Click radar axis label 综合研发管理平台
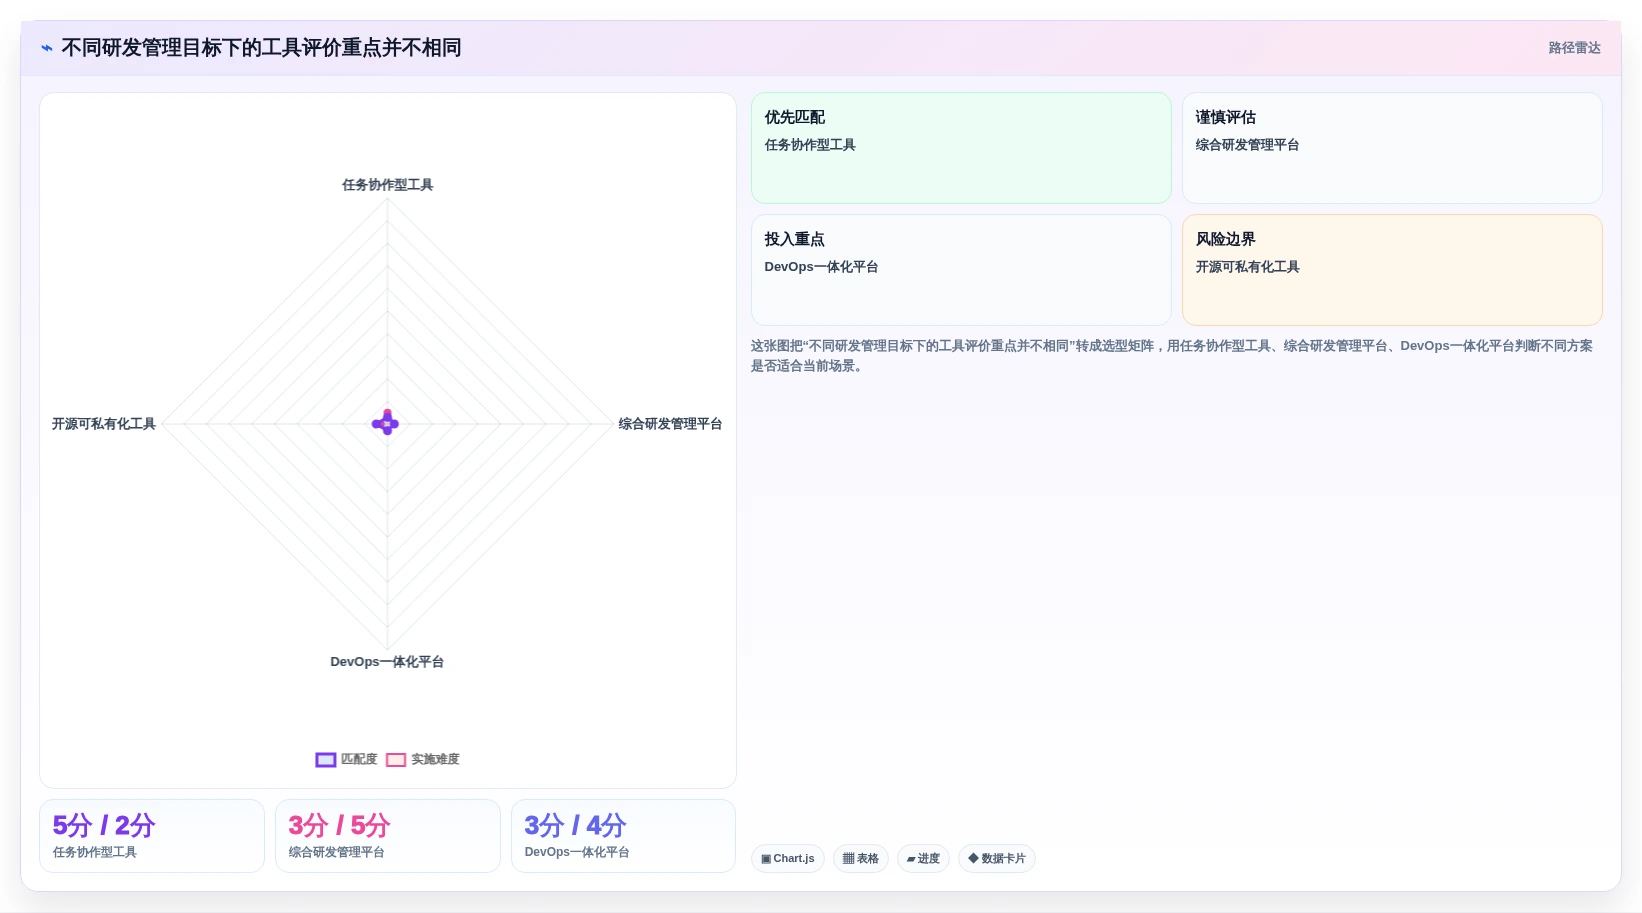Screen dimensions: 1642x913 [670, 424]
